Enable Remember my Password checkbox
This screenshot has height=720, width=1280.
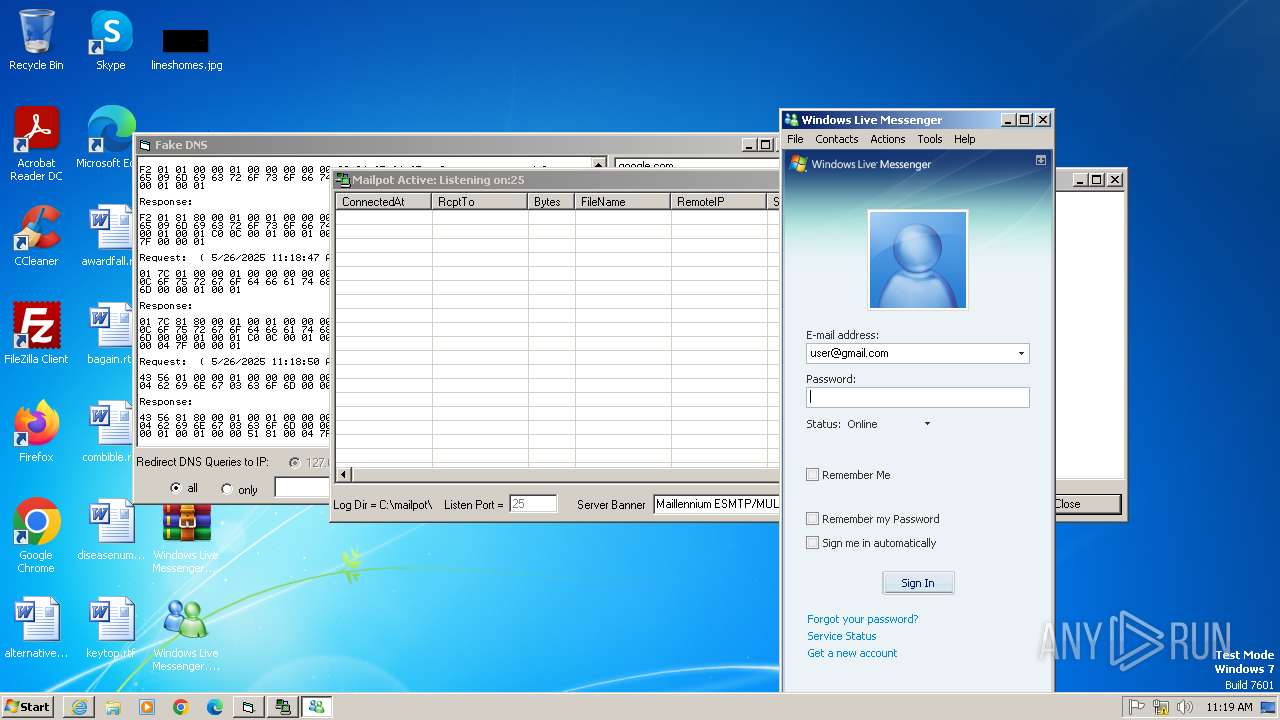point(813,519)
